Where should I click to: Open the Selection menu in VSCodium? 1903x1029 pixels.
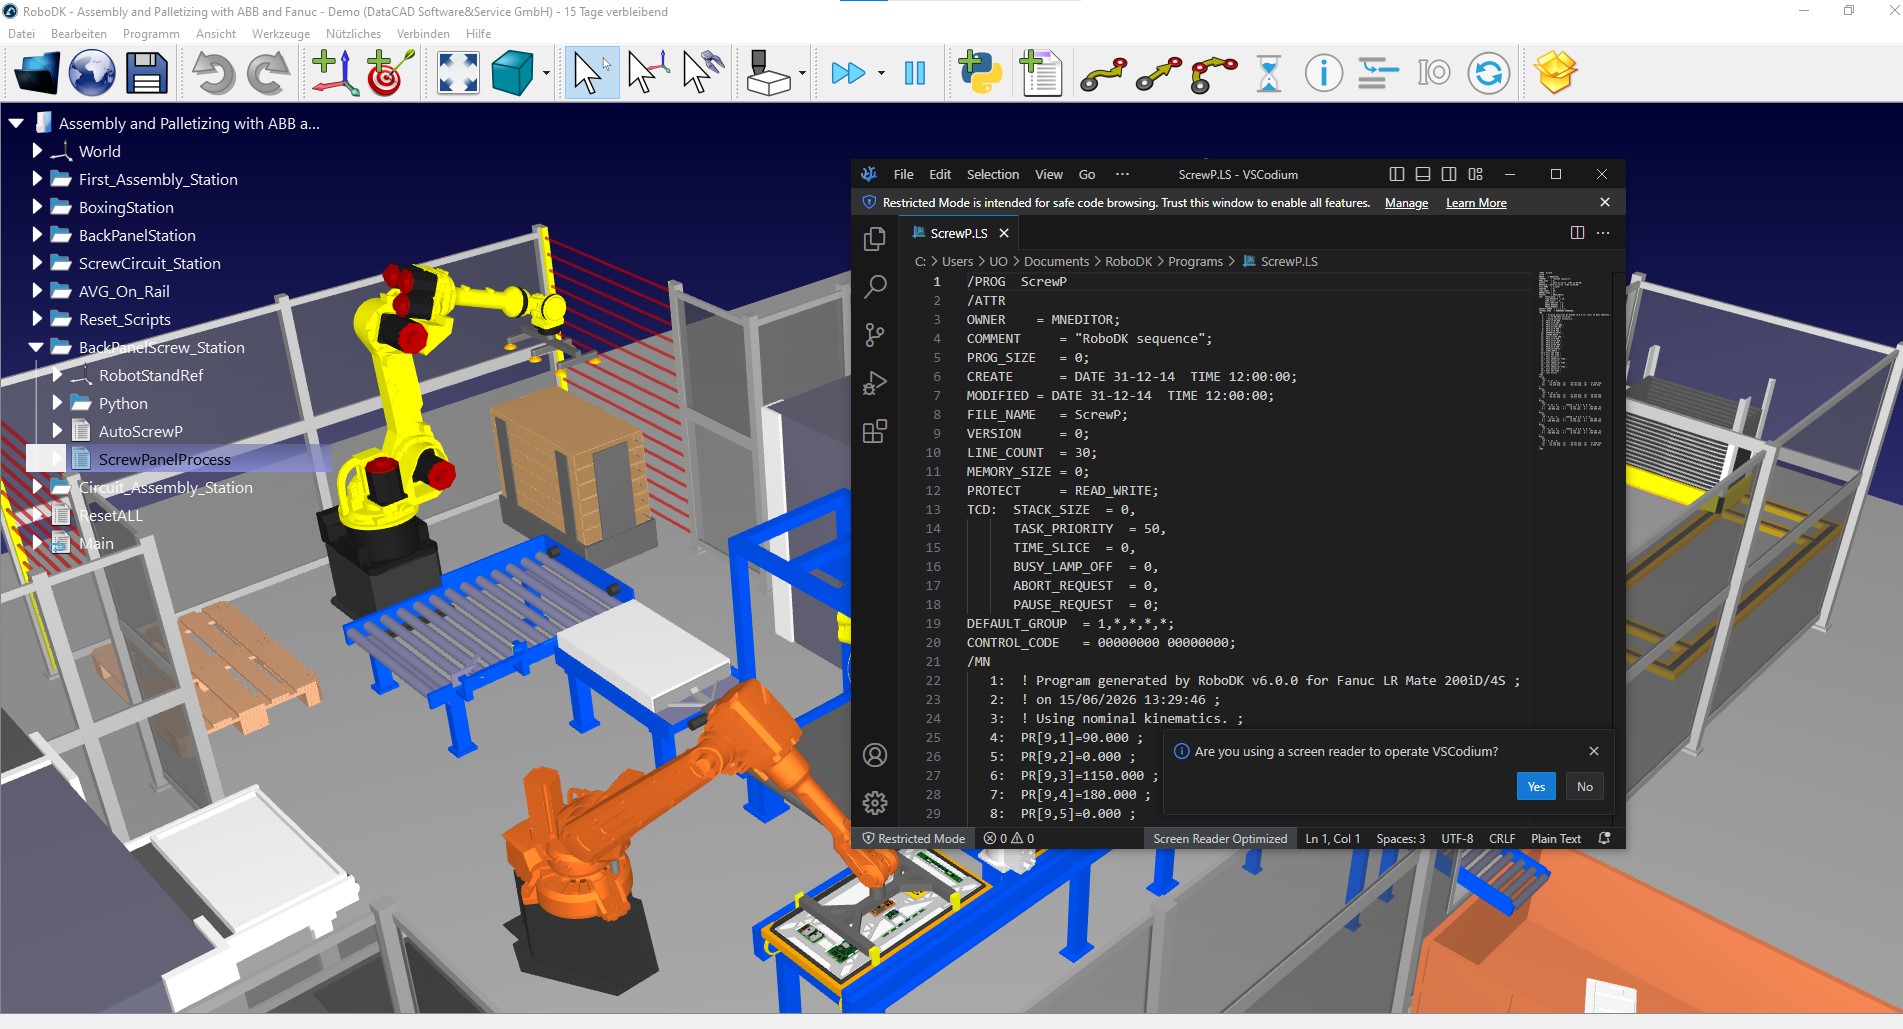pyautogui.click(x=993, y=174)
